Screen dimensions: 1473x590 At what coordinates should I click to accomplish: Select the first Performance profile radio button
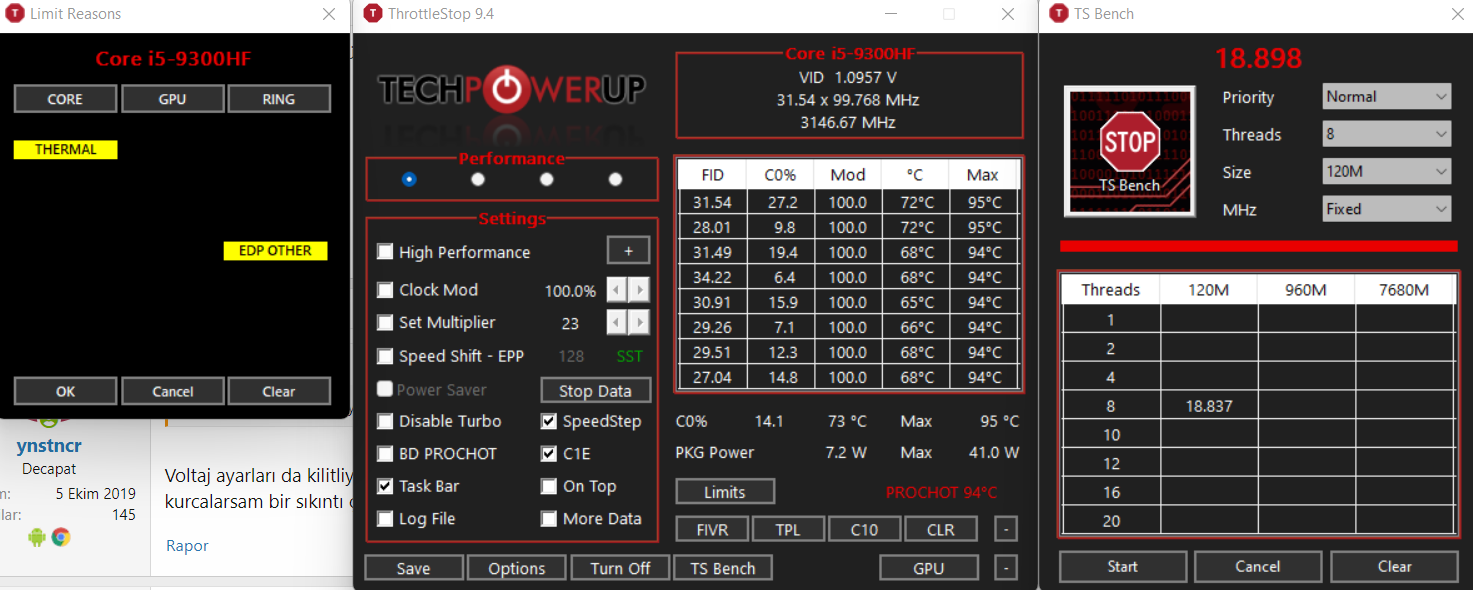(409, 179)
